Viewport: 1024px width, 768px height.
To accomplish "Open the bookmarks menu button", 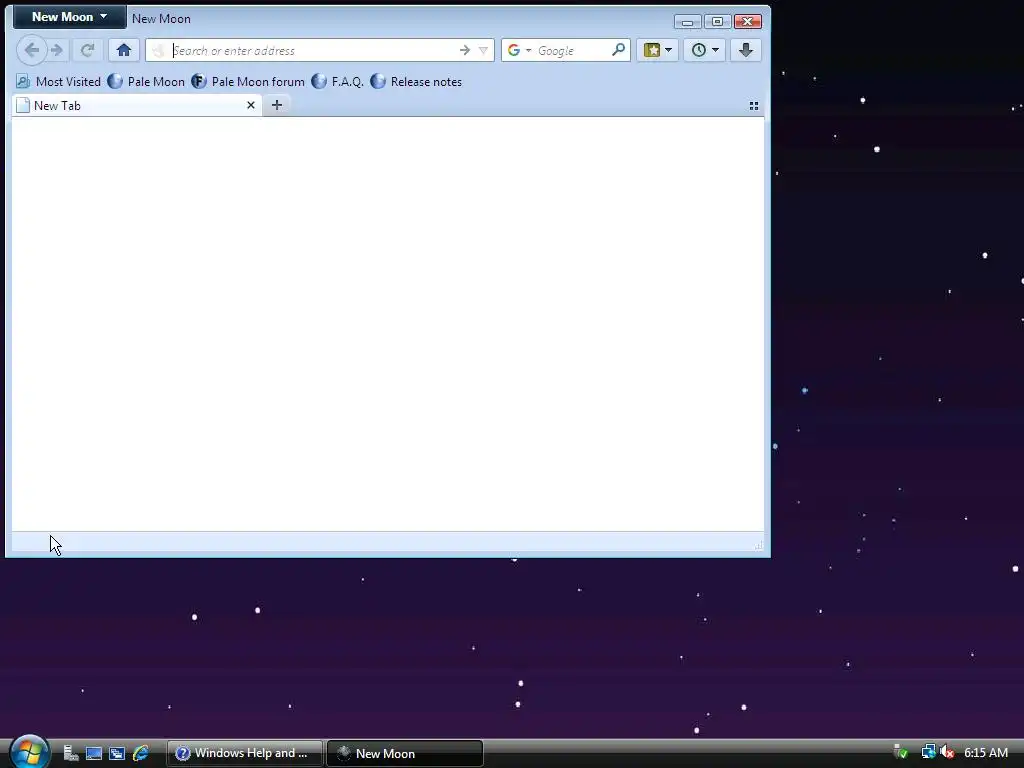I will (x=657, y=50).
